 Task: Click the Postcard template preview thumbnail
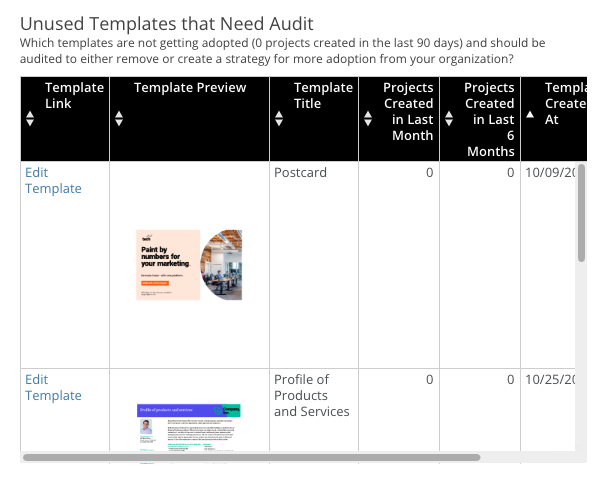click(x=189, y=265)
